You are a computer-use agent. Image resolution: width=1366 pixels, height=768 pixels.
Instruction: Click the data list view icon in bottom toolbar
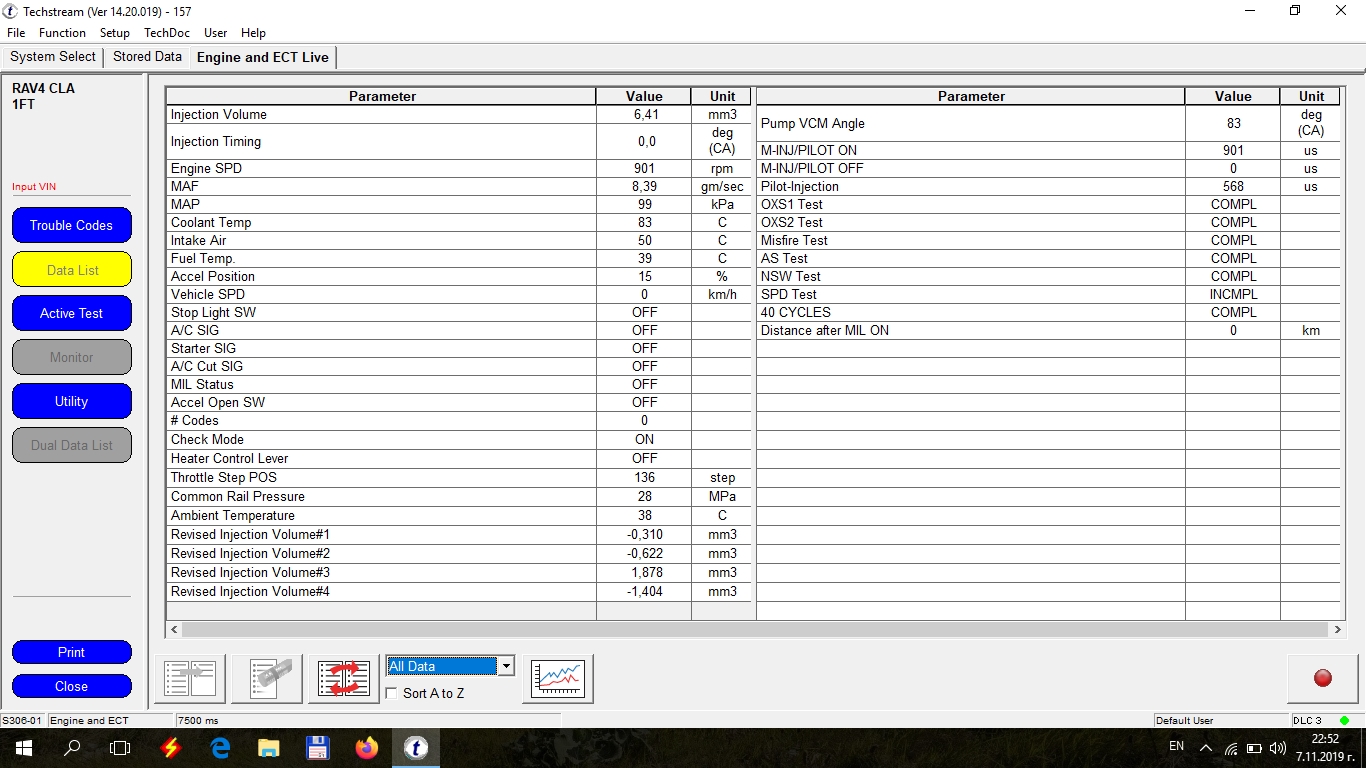(190, 679)
